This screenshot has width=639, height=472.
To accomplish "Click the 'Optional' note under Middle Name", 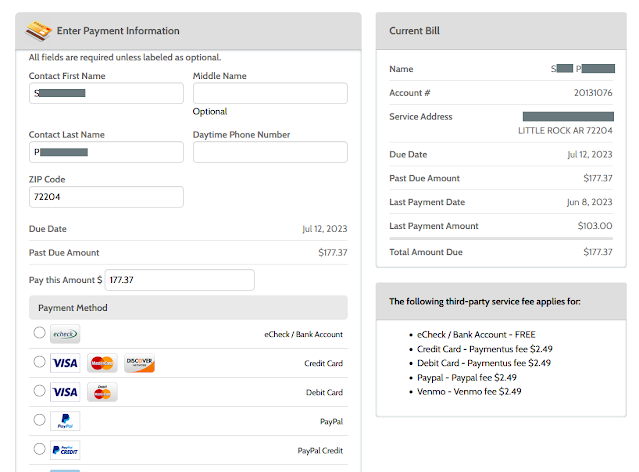I will [x=210, y=111].
